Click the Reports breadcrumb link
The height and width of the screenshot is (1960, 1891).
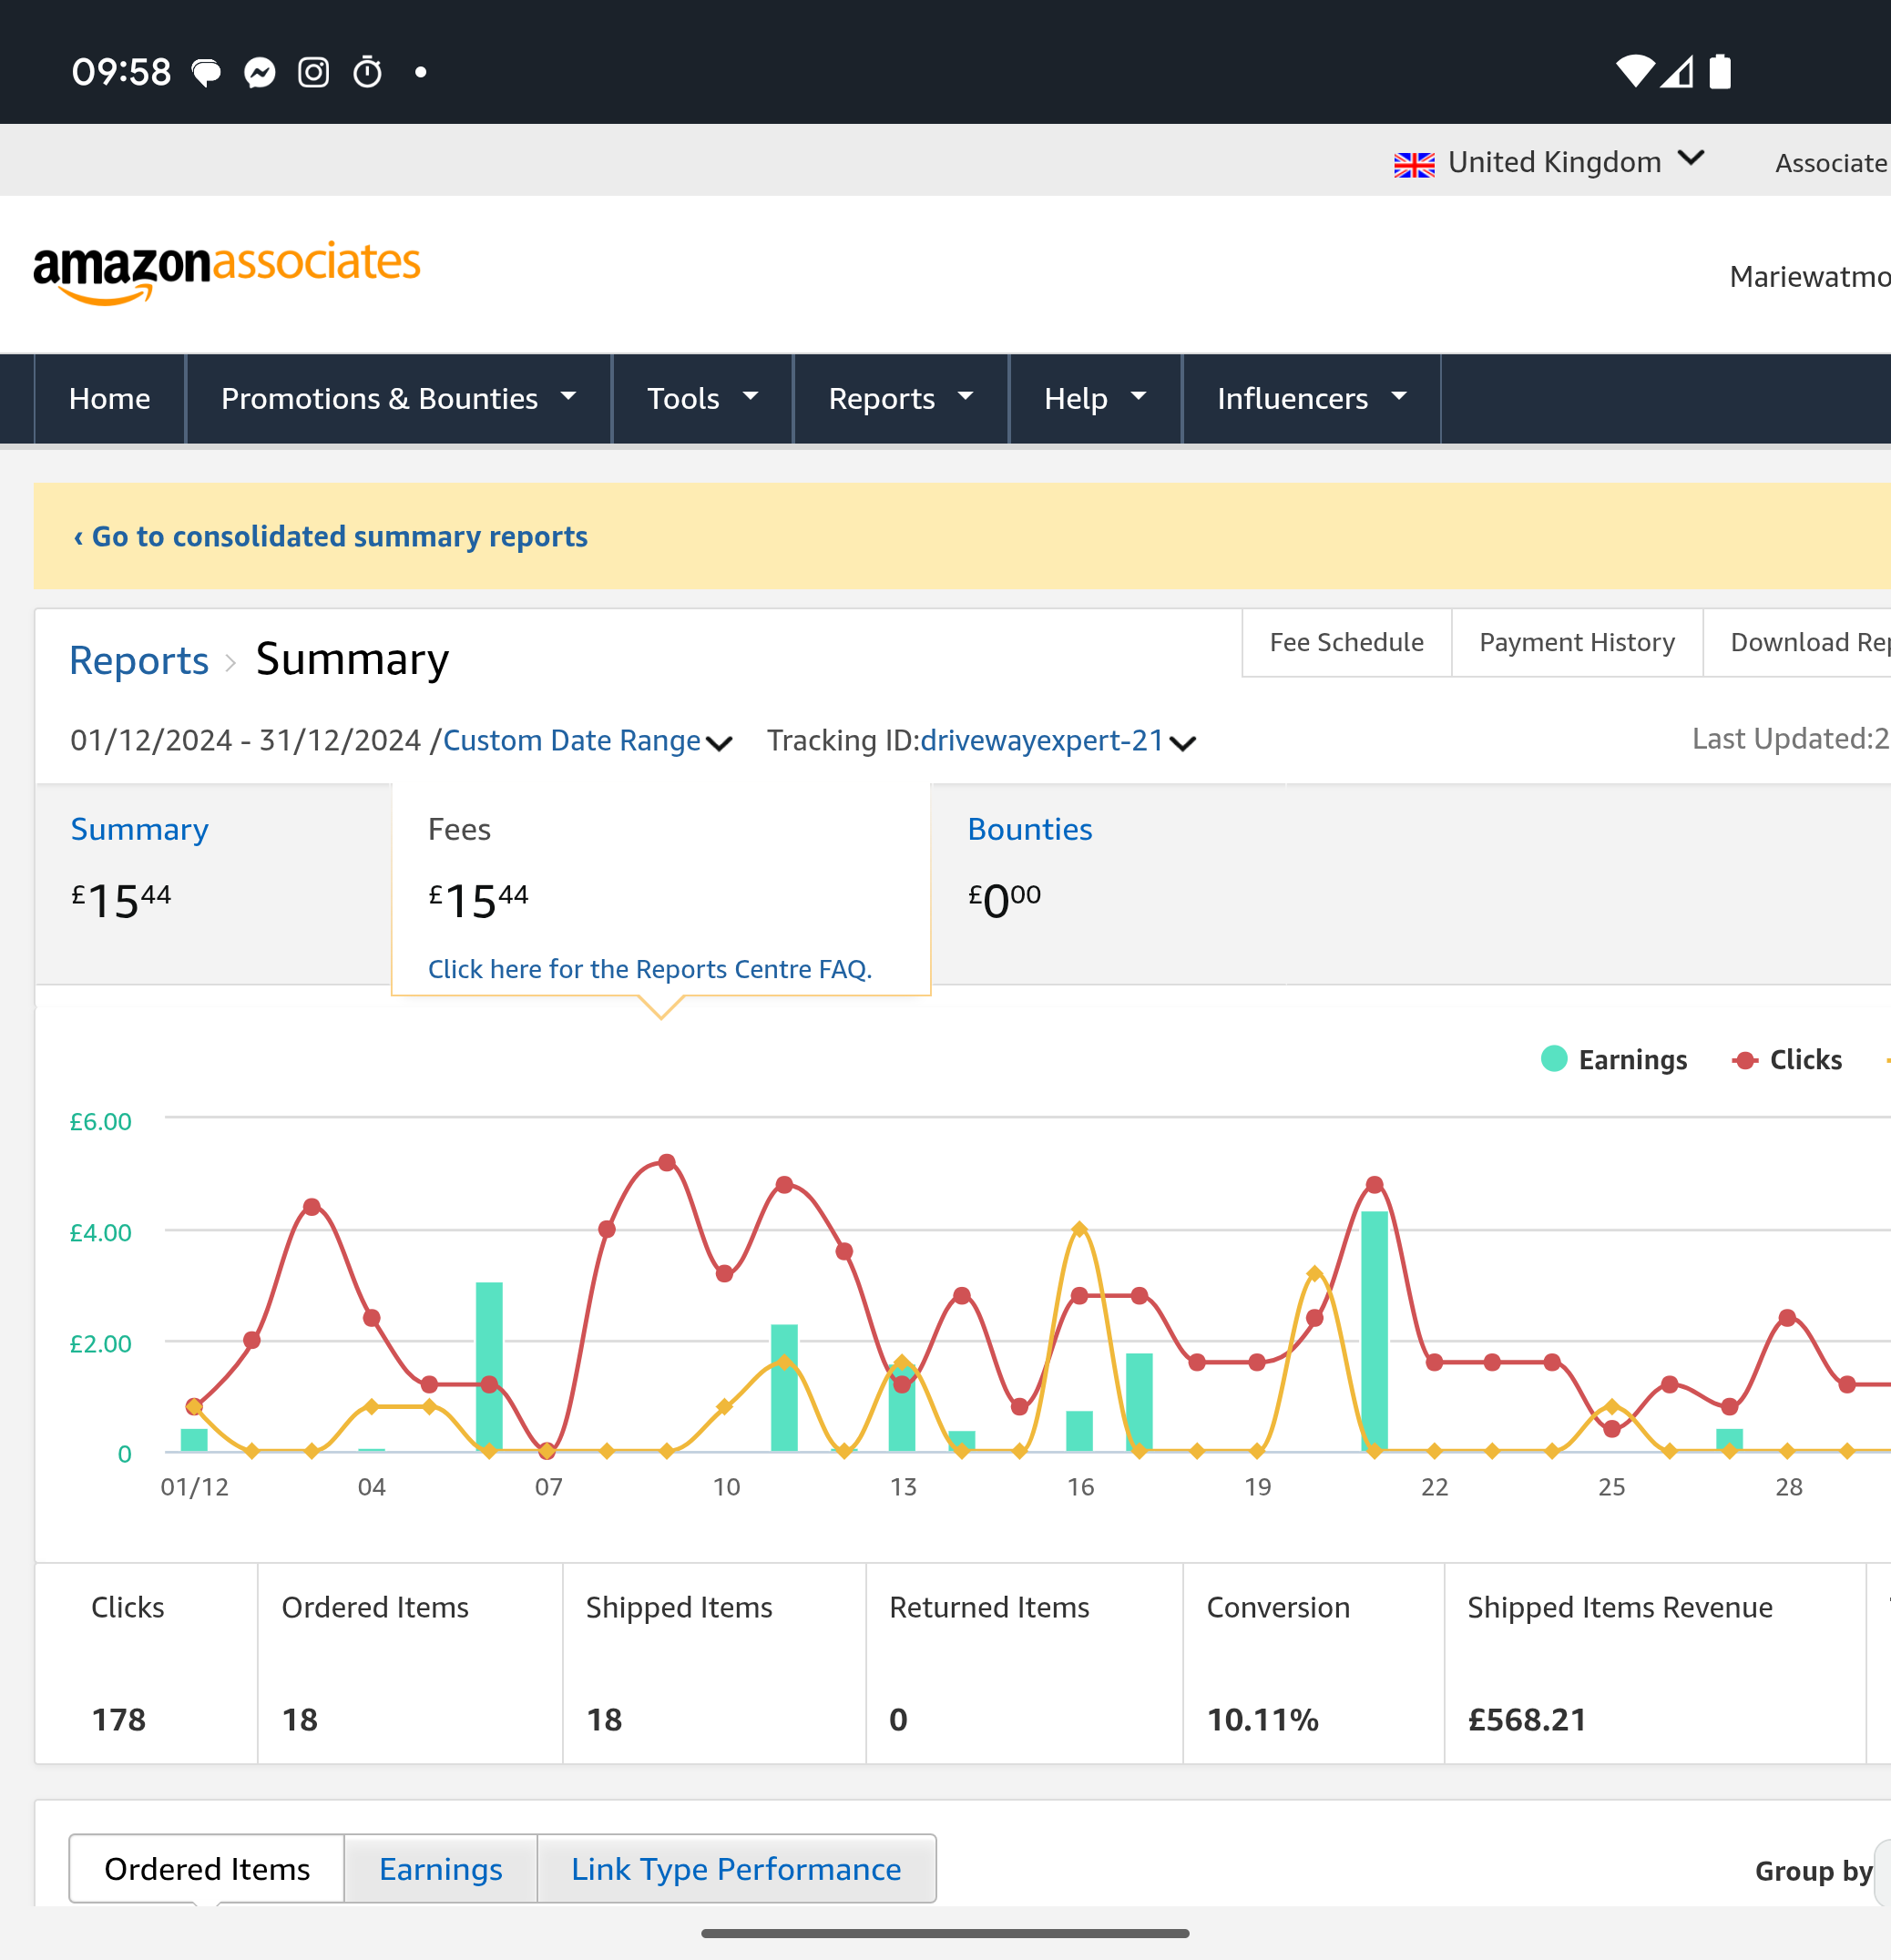click(139, 660)
